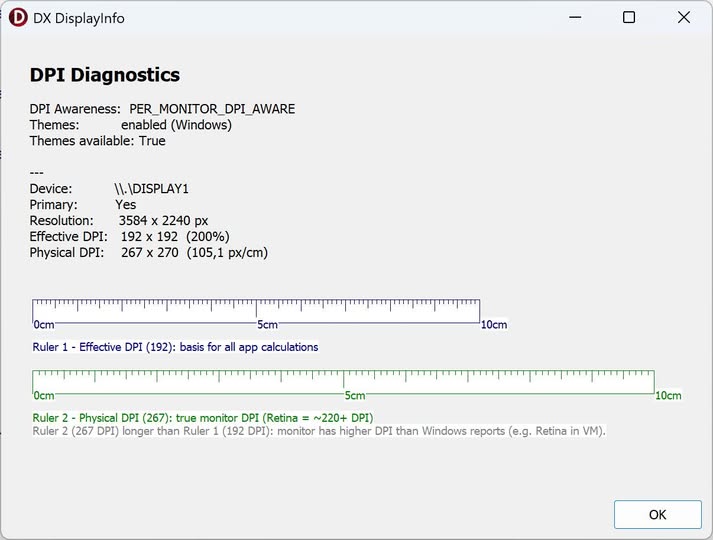Viewport: 713px width, 540px height.
Task: Click the PER_MONITOR_DPI_AWARE value
Action: pos(212,109)
